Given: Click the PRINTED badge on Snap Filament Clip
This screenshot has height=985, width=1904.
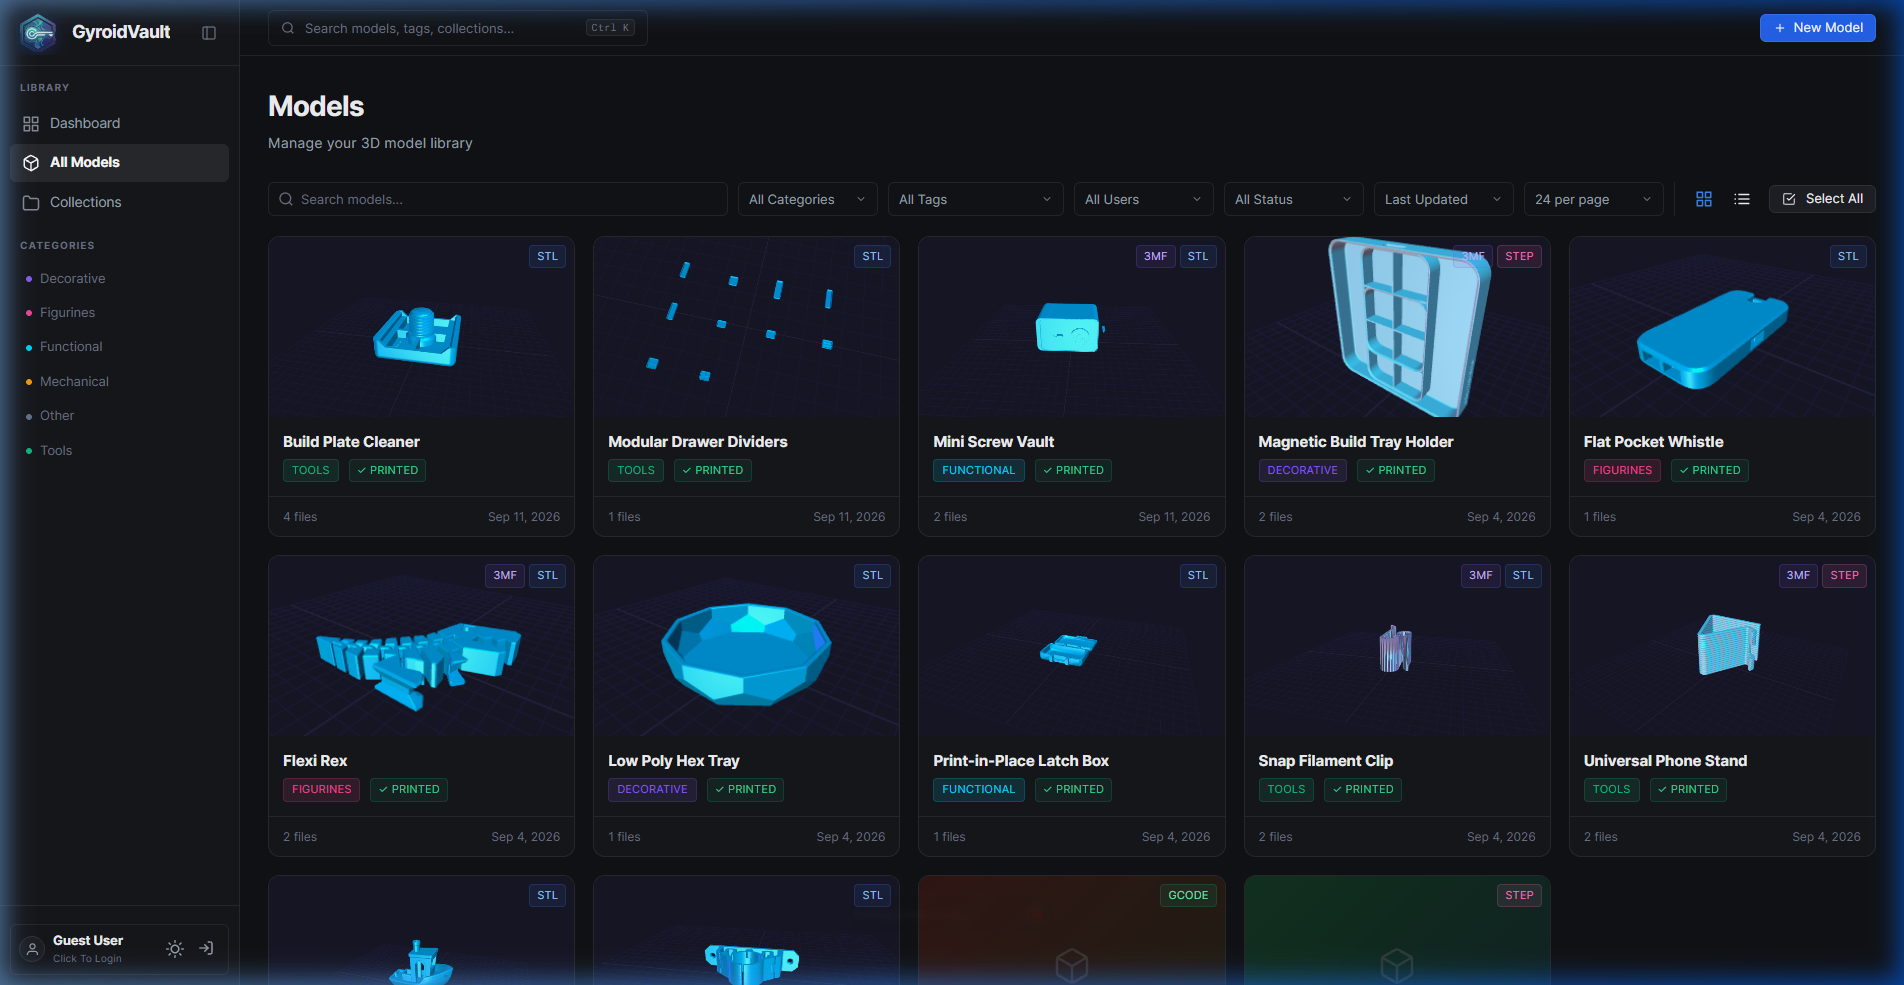Looking at the screenshot, I should point(1362,789).
